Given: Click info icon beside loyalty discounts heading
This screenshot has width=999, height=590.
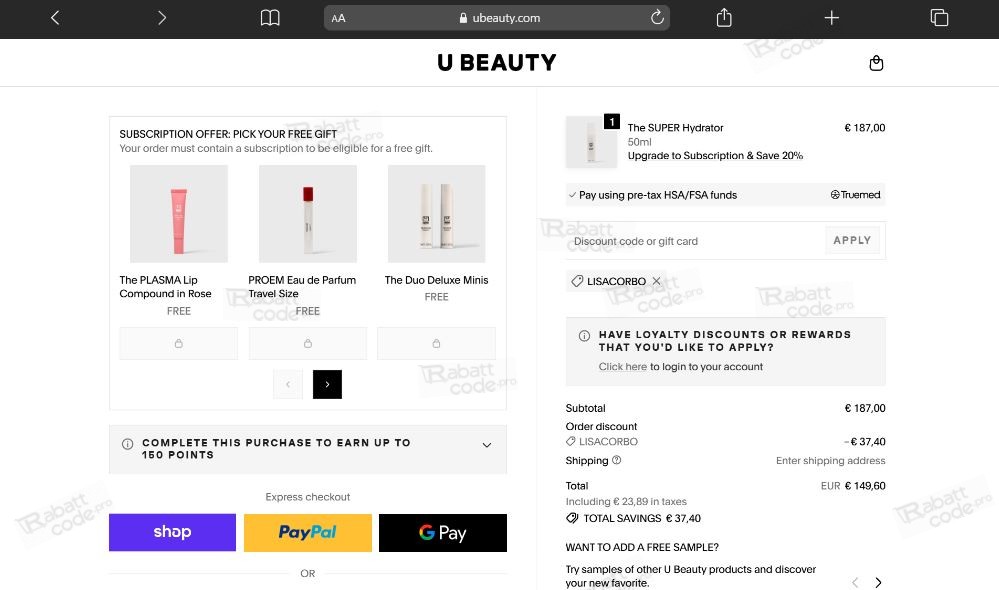Looking at the screenshot, I should (x=584, y=336).
